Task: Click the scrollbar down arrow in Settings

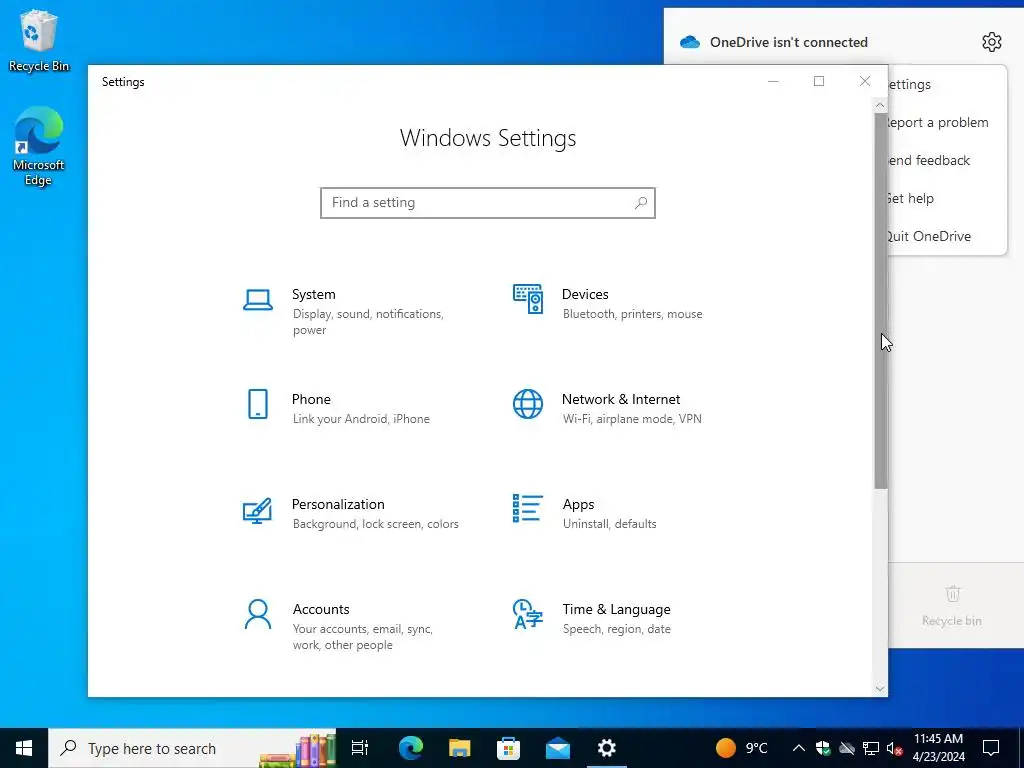Action: coord(880,689)
